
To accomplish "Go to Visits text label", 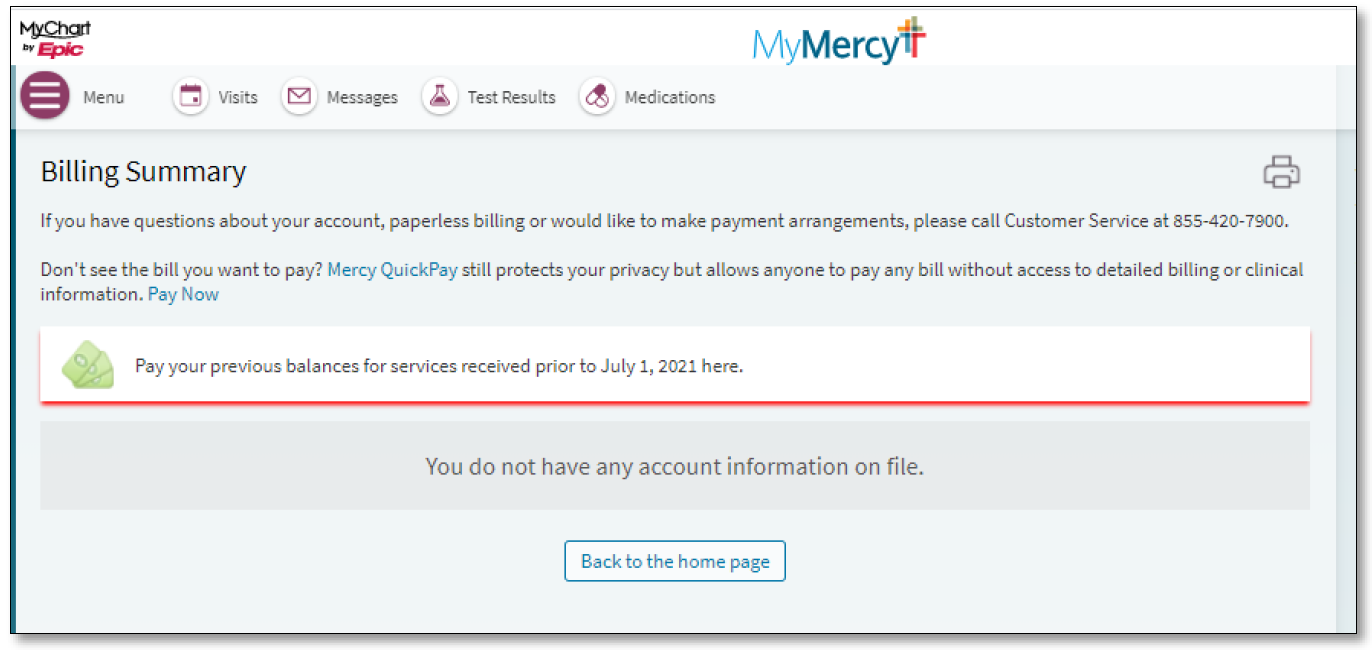I will pyautogui.click(x=238, y=97).
